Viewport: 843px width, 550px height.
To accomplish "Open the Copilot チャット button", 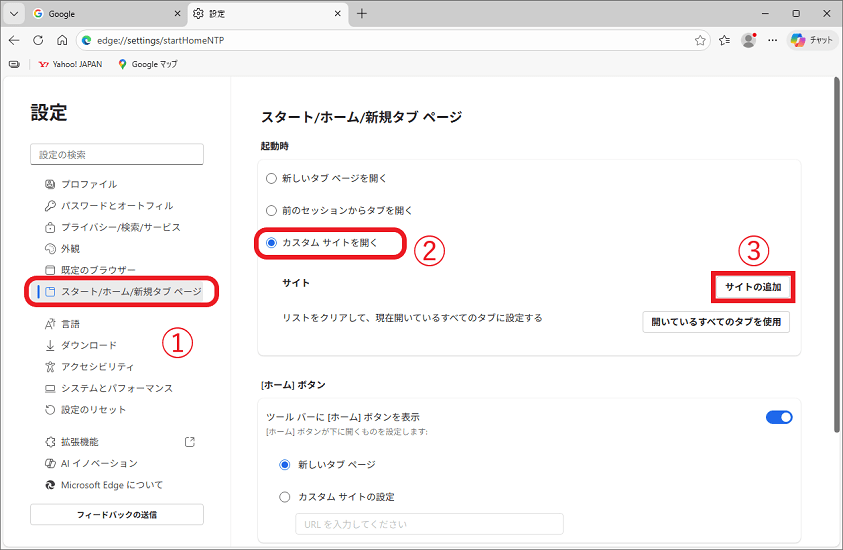I will pos(812,40).
